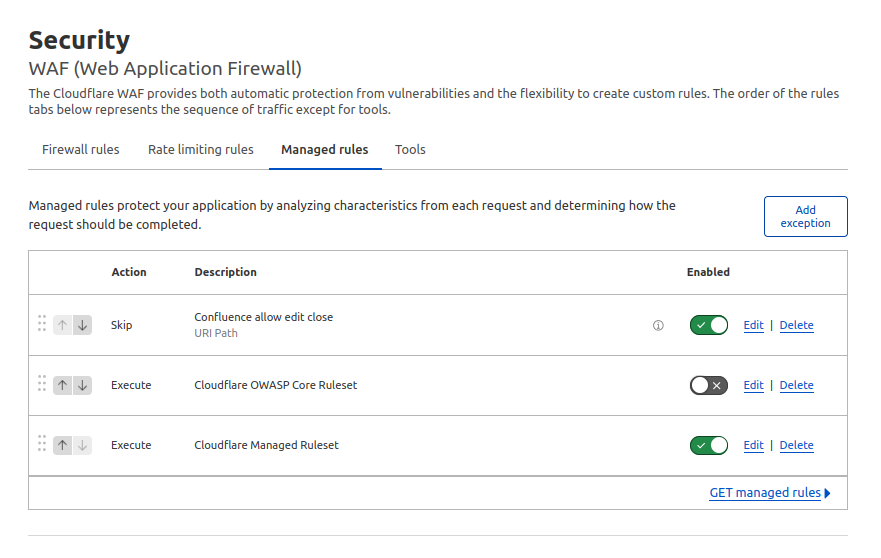Viewport: 881px width, 558px height.
Task: Open the GET managed rules link
Action: pyautogui.click(x=765, y=493)
